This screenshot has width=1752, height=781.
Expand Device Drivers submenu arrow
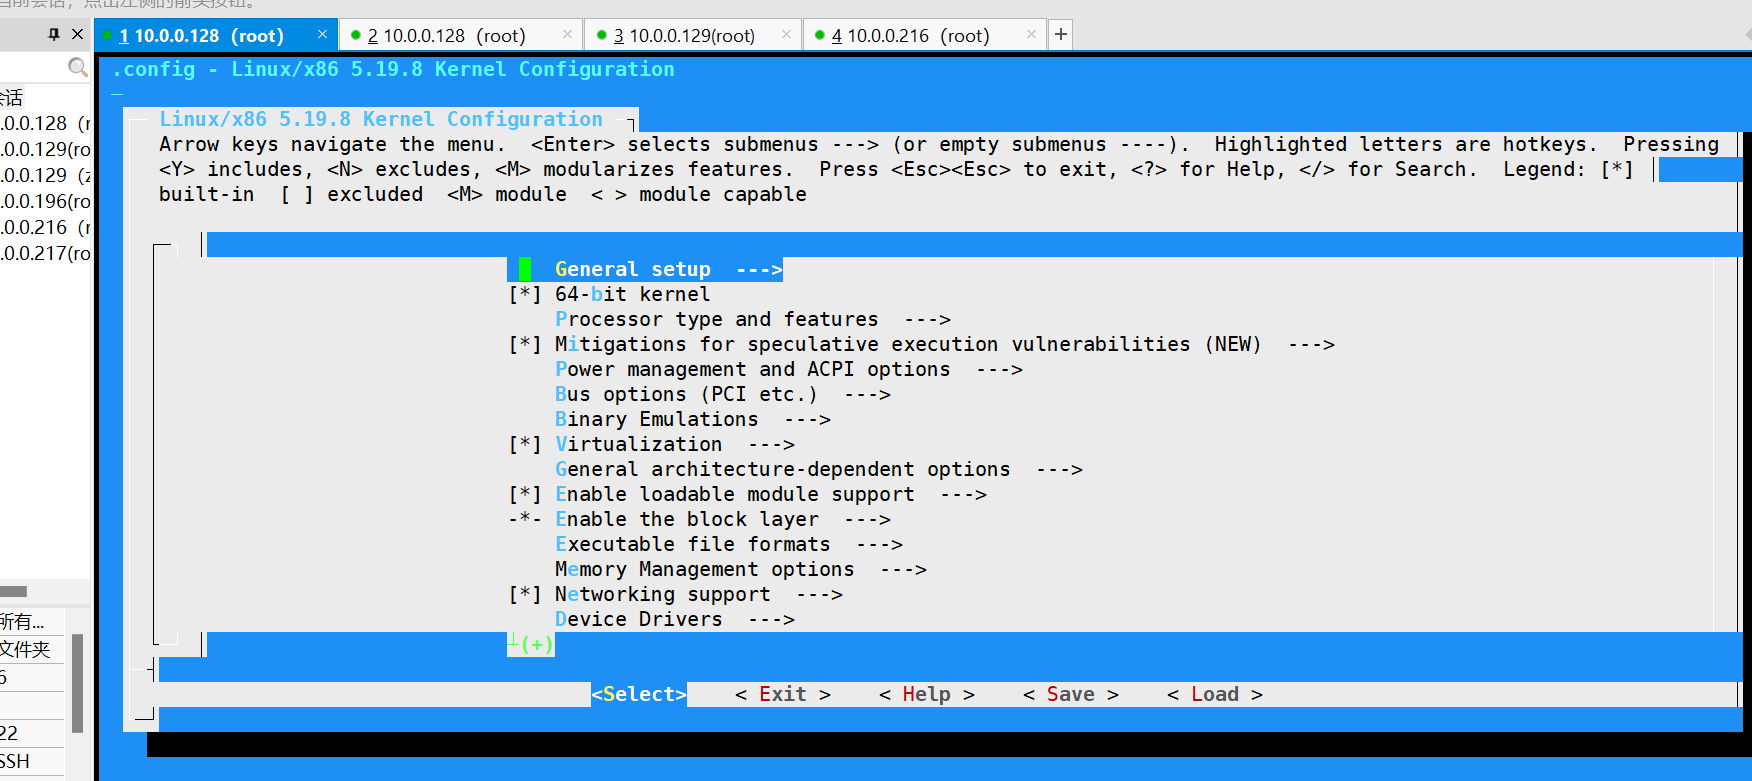(771, 619)
